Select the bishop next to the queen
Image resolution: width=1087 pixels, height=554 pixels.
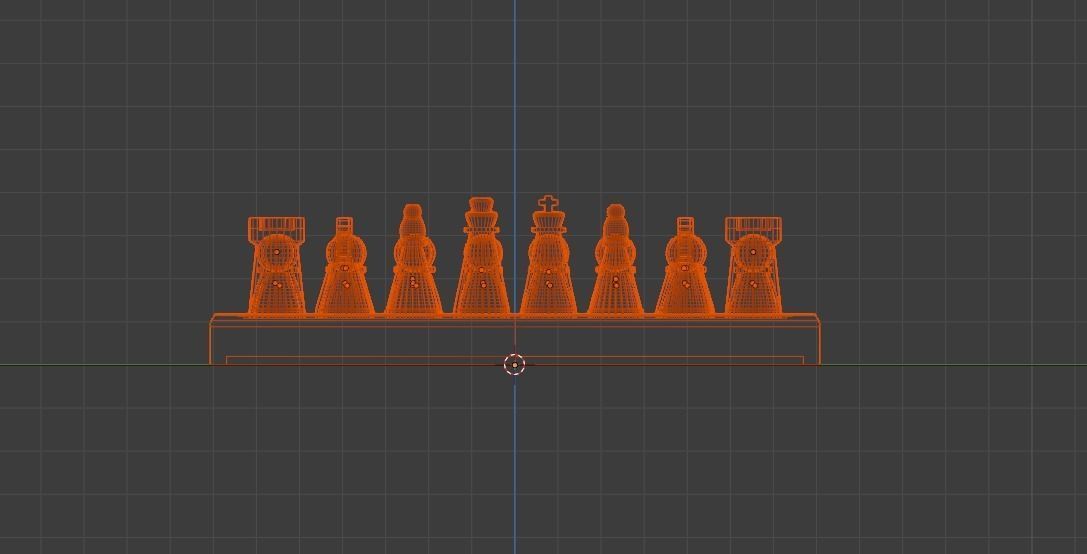413,260
